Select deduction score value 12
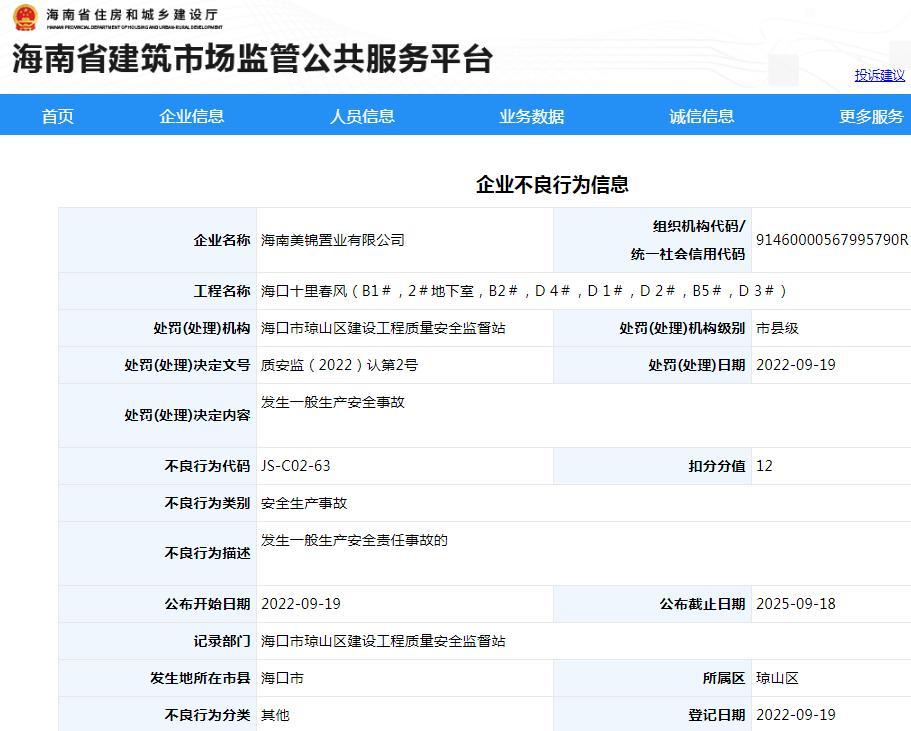Viewport: 911px width, 731px height. click(x=764, y=466)
